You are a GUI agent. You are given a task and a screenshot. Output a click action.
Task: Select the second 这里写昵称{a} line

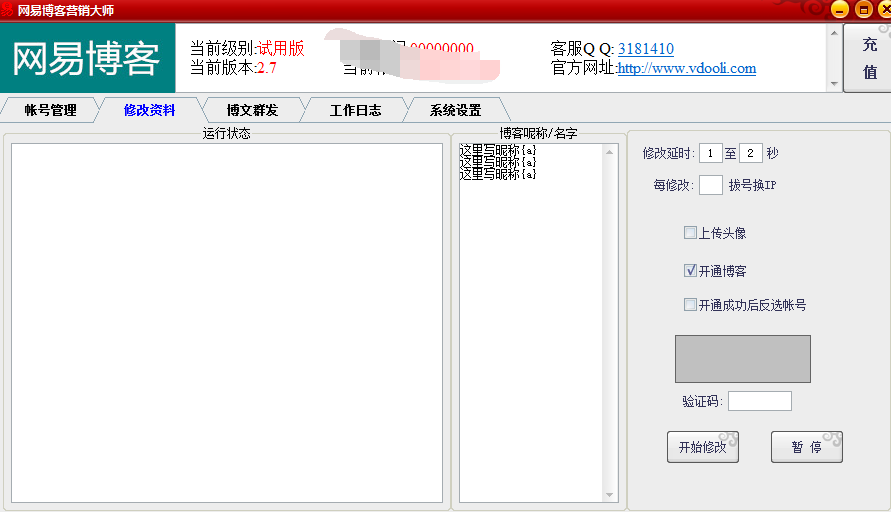point(498,163)
